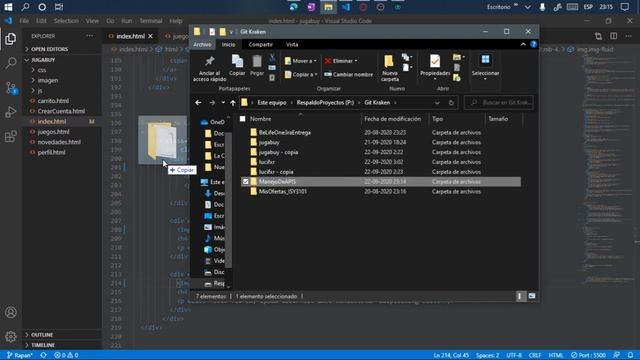
Task: Uncheck the ManejoDeAPIS folder checkbox
Action: point(245,182)
